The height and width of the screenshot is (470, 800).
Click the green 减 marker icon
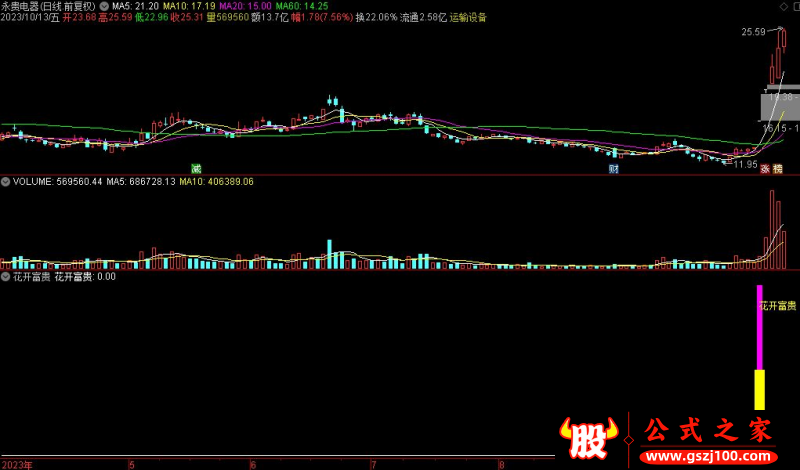coord(196,168)
